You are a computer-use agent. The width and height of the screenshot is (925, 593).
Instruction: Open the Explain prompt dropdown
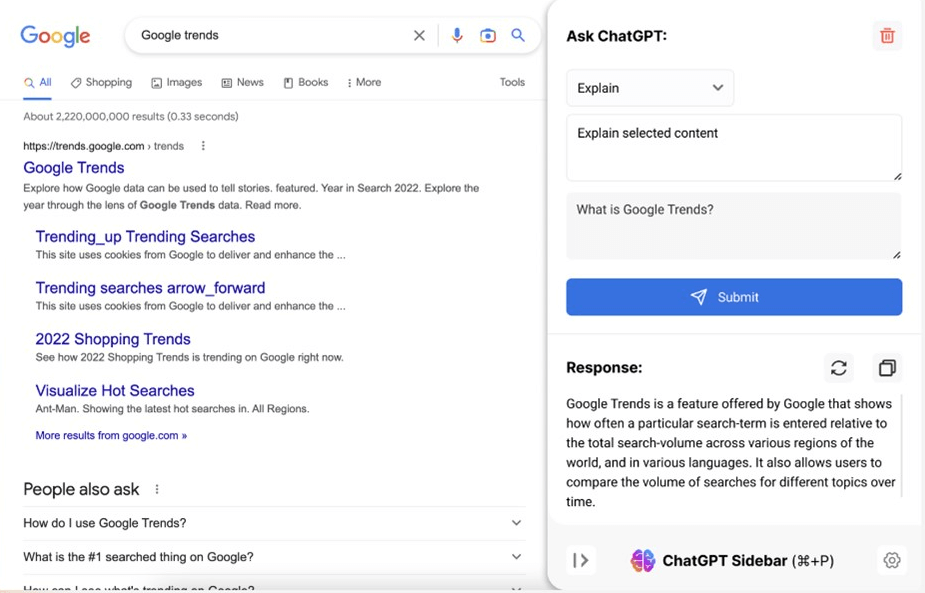click(x=650, y=88)
